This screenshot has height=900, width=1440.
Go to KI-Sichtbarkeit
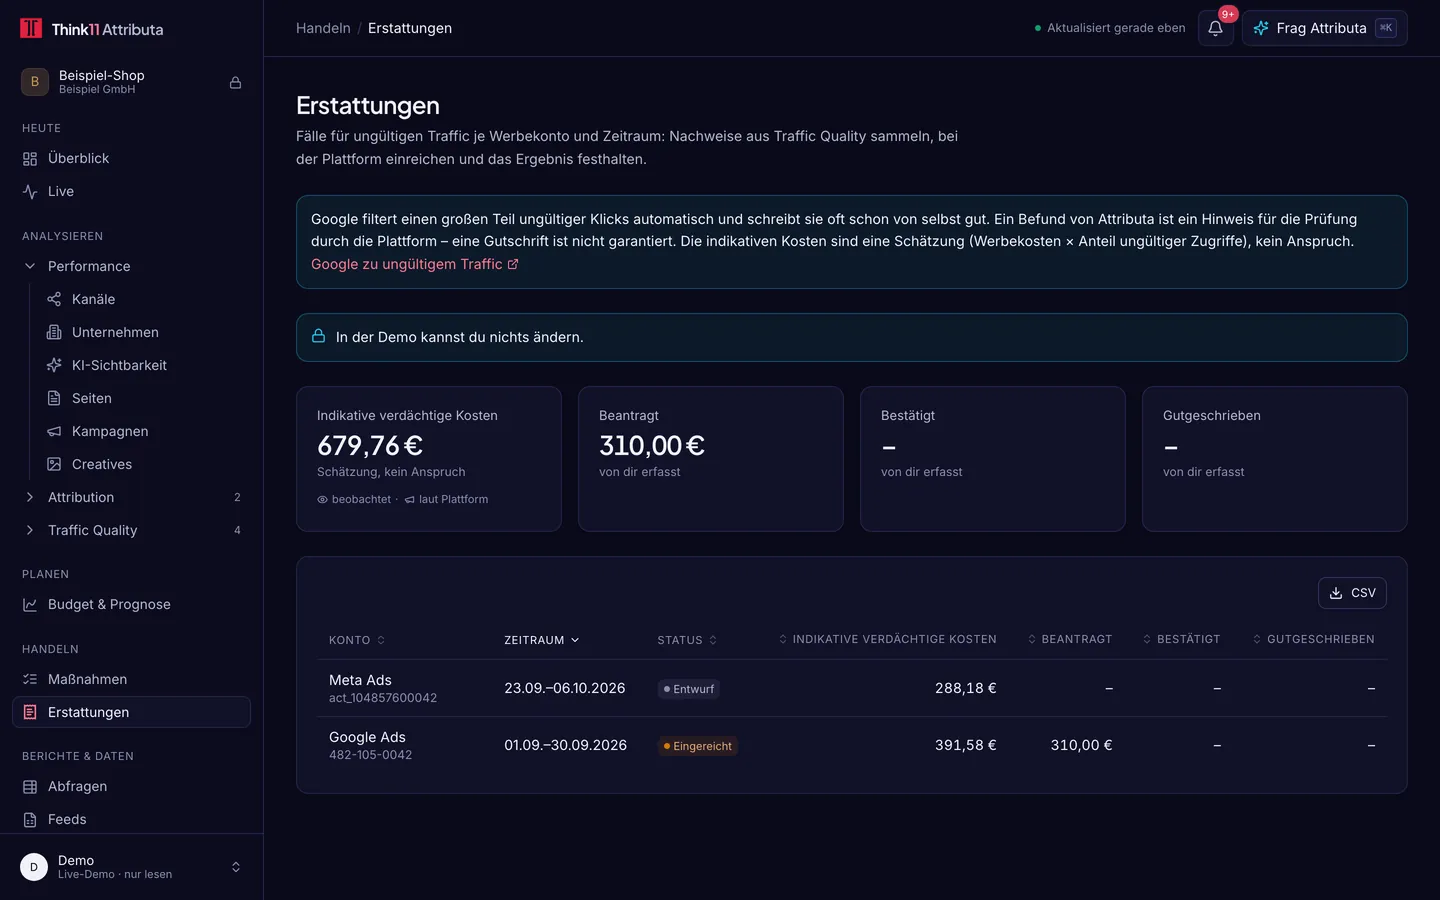[x=143, y=365]
